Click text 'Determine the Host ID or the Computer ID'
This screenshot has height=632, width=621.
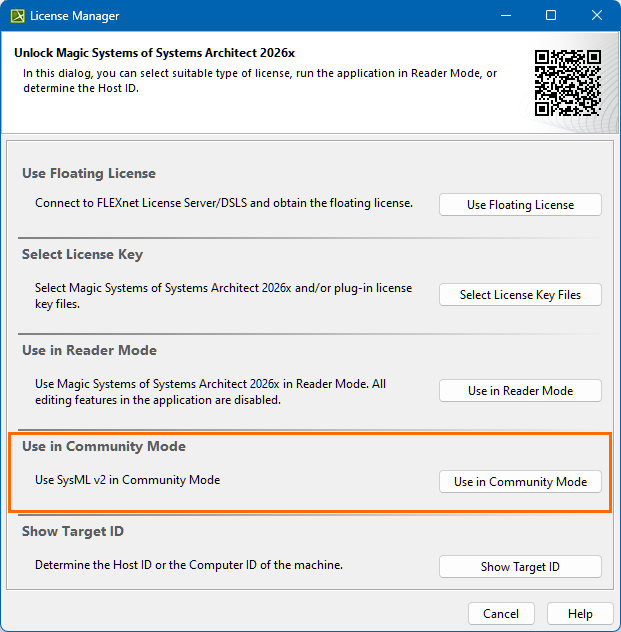point(146,565)
